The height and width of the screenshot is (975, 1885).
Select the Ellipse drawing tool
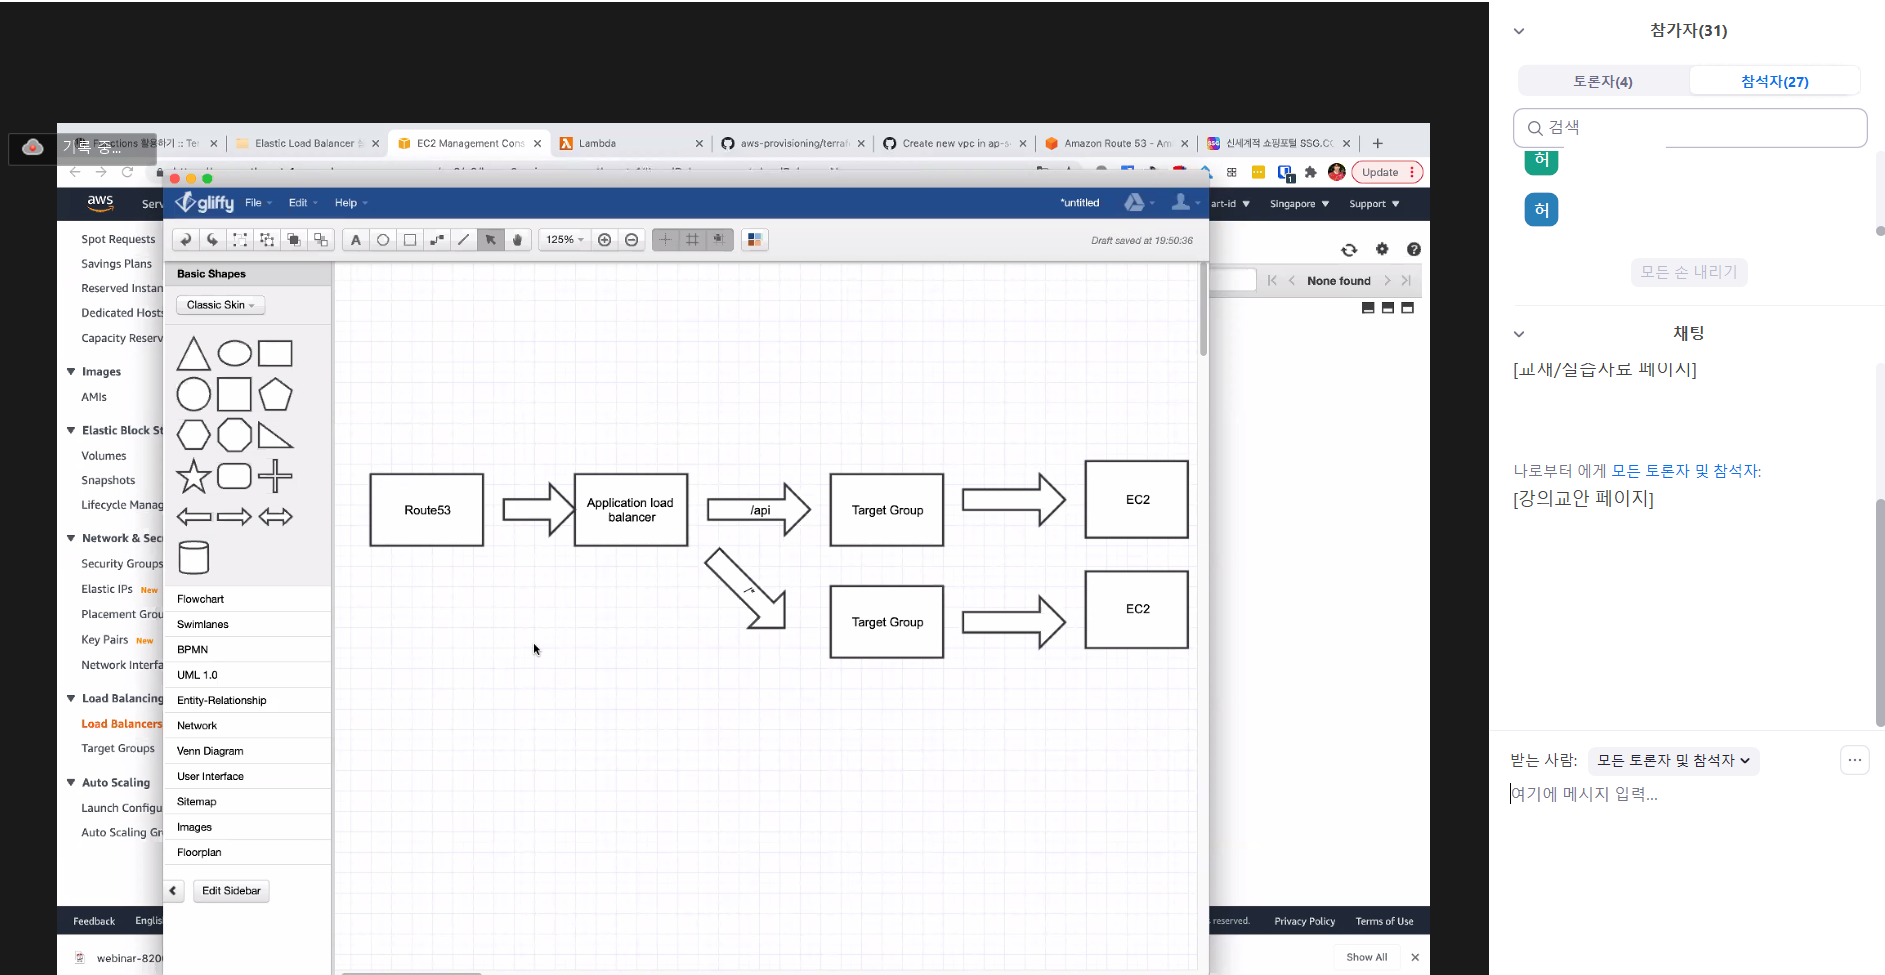coord(383,240)
